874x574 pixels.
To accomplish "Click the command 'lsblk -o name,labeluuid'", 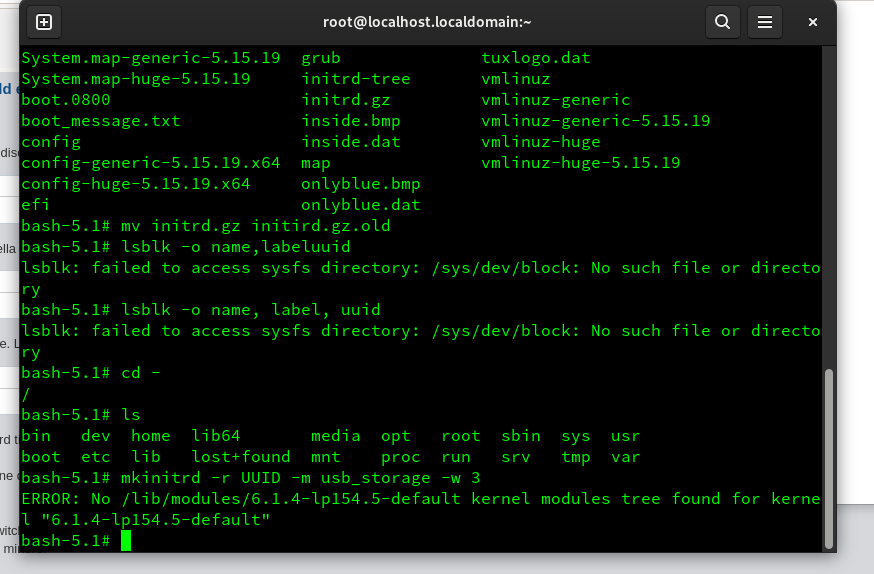I will coord(236,247).
